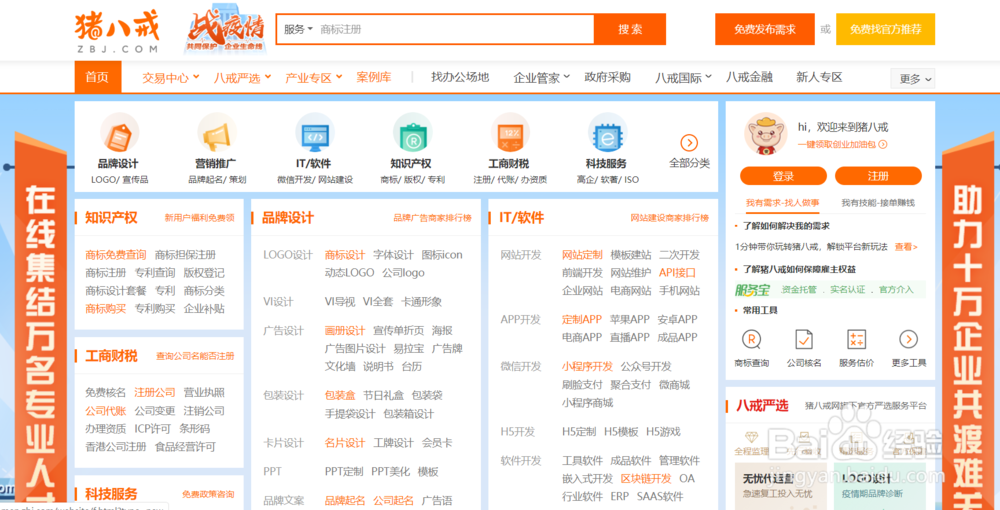The width and height of the screenshot is (1000, 510).
Task: Open the 新人专区 nav item
Action: point(819,77)
